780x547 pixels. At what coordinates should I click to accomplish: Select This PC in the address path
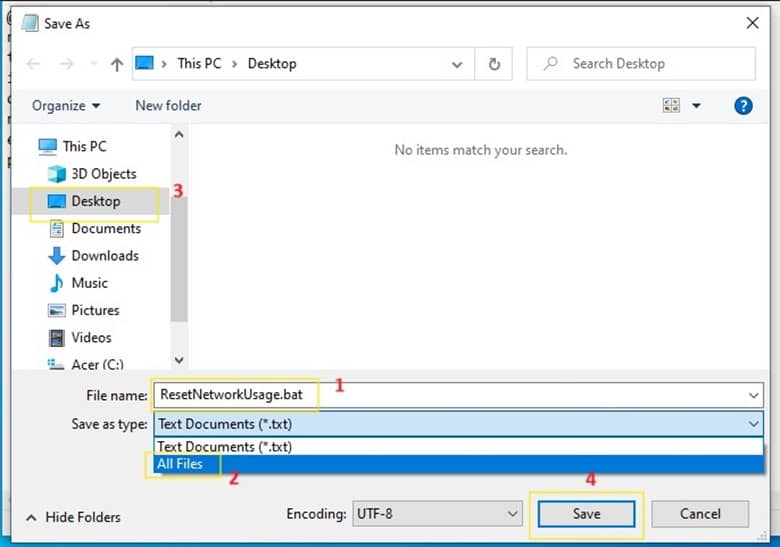pyautogui.click(x=199, y=64)
